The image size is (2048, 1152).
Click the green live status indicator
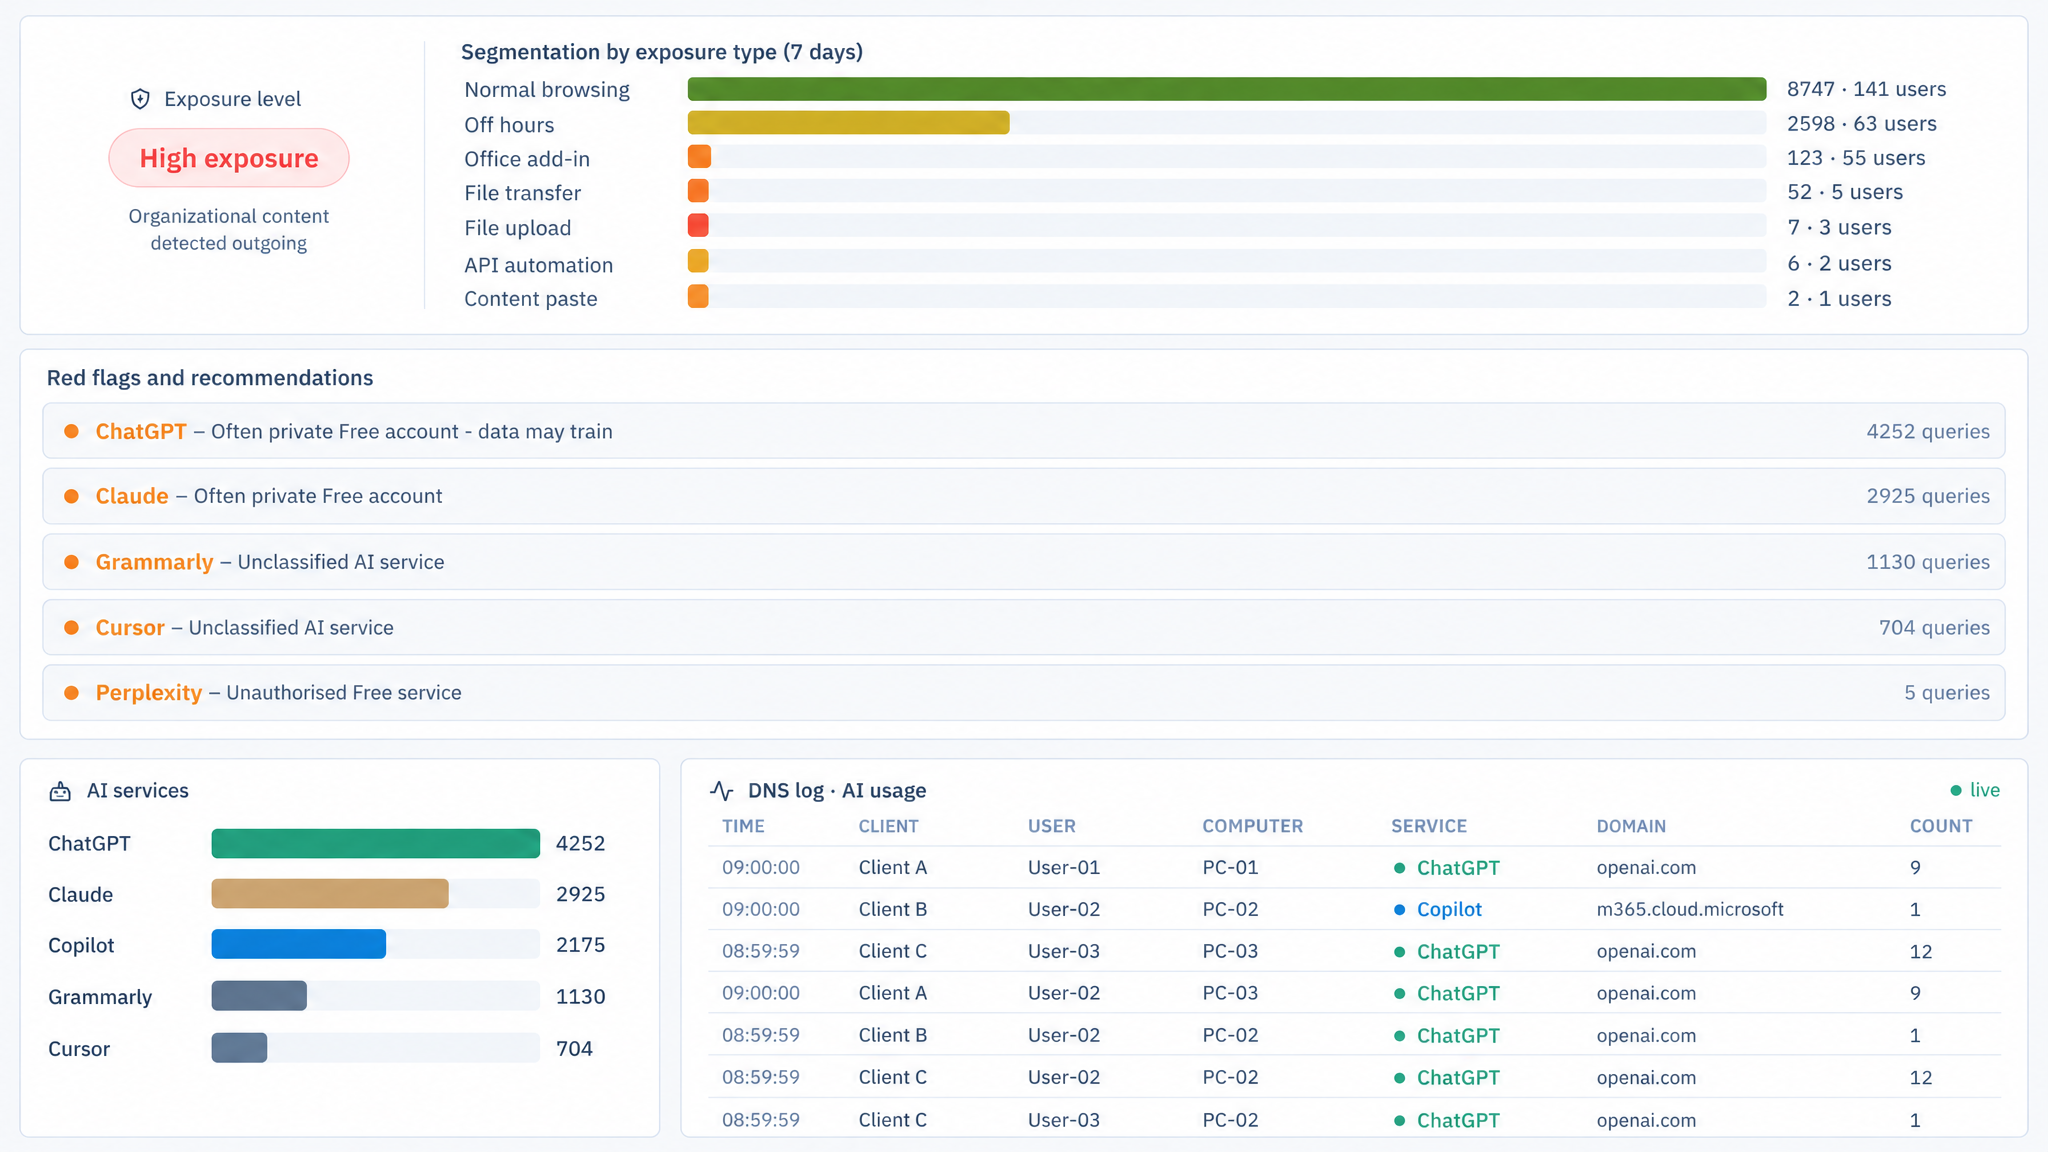pos(1975,790)
